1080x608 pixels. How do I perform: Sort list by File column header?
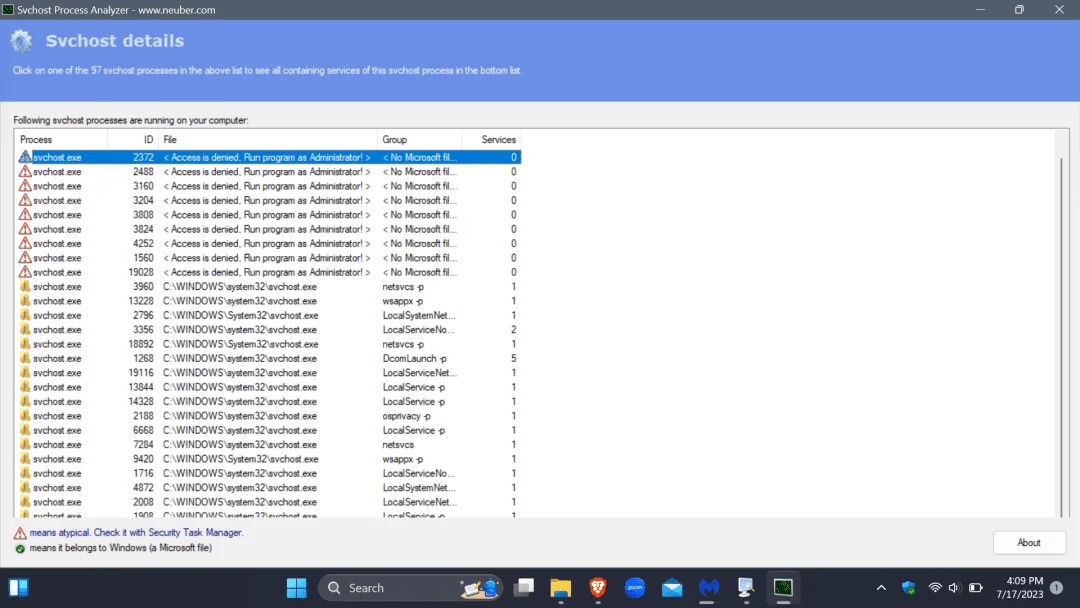[x=268, y=139]
